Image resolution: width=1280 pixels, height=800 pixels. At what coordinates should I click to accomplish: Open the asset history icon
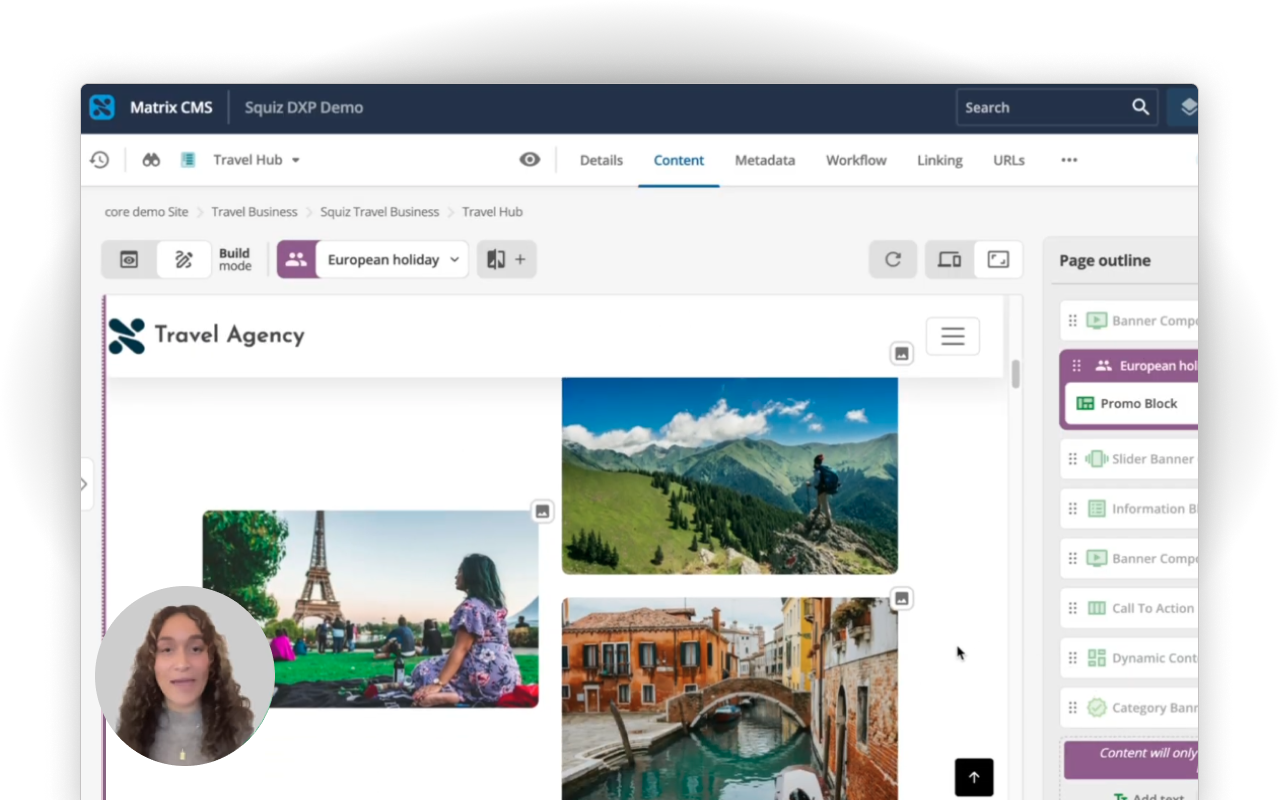(x=99, y=159)
